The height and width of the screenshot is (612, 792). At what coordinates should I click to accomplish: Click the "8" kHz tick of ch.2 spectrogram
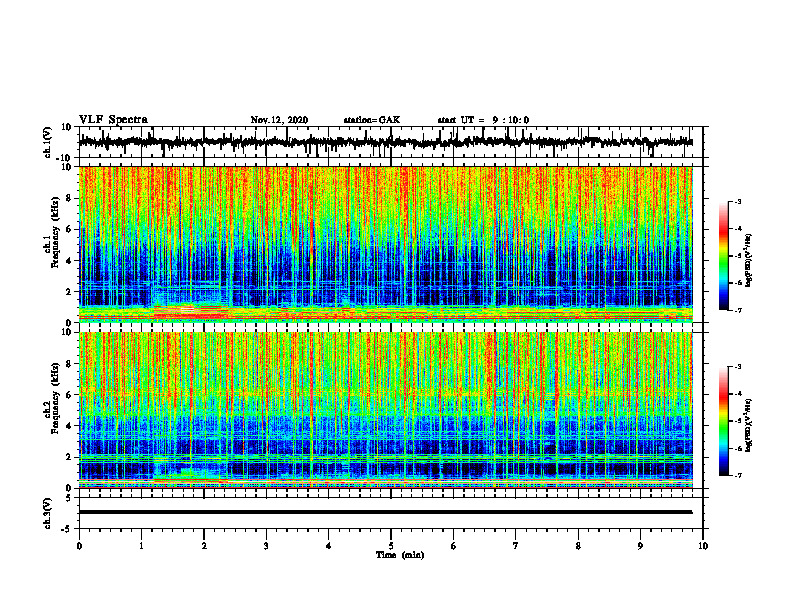click(69, 364)
